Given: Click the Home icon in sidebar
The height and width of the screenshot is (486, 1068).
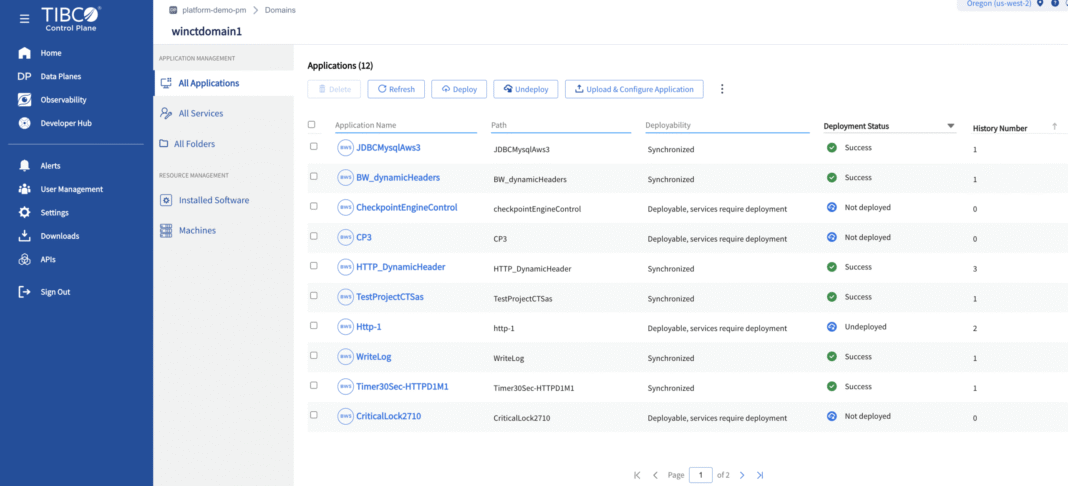Looking at the screenshot, I should [25, 53].
